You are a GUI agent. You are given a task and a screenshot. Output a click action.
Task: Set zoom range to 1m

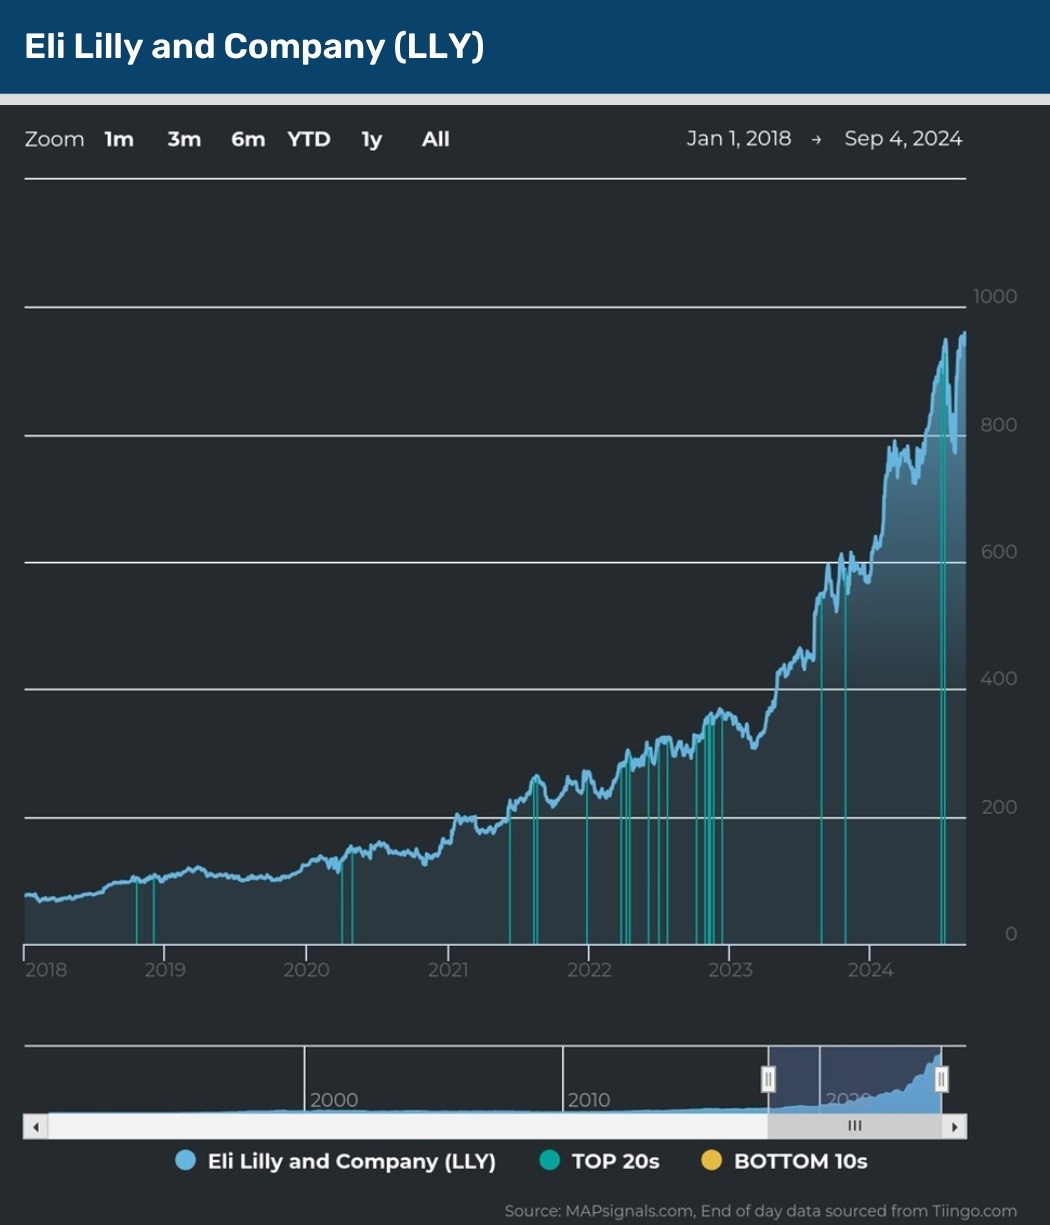pos(119,139)
